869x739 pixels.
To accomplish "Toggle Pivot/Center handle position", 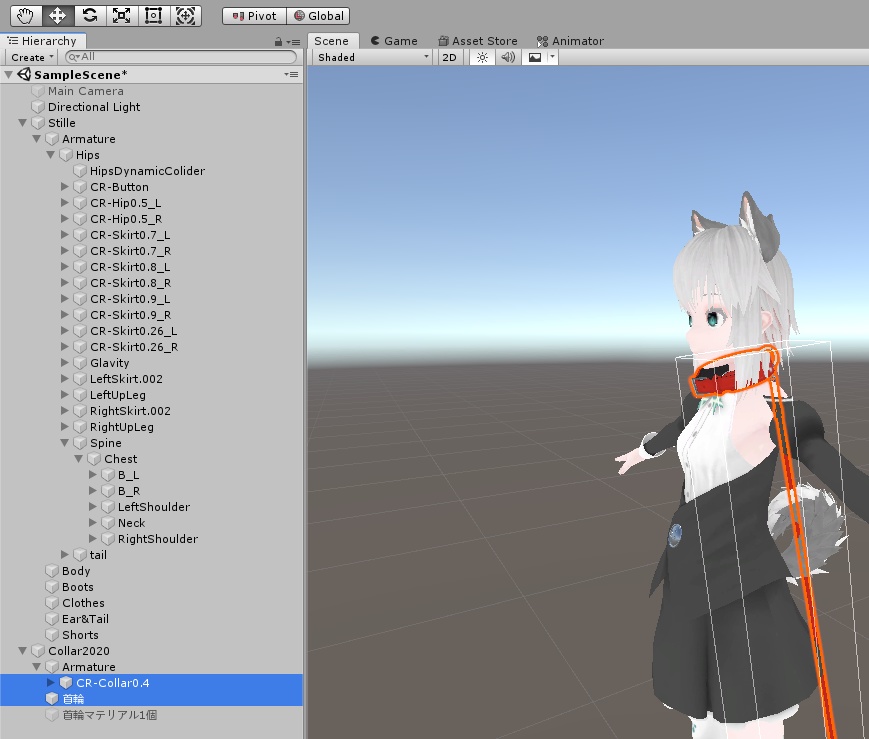I will pos(254,16).
